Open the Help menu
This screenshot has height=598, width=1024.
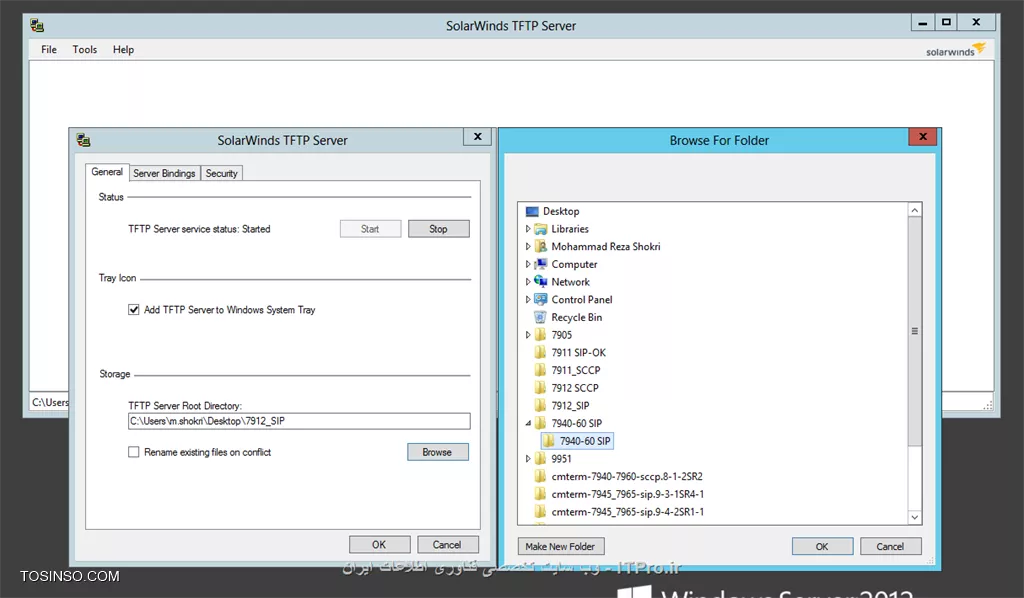(123, 50)
